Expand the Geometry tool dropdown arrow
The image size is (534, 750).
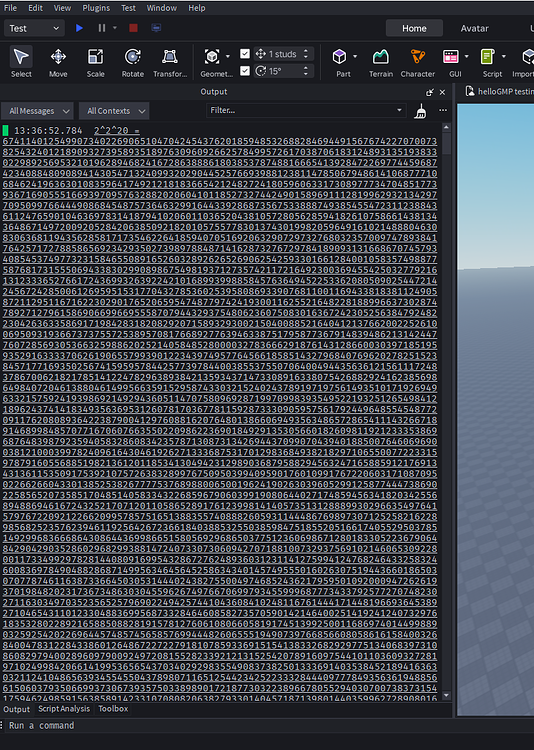[228, 56]
